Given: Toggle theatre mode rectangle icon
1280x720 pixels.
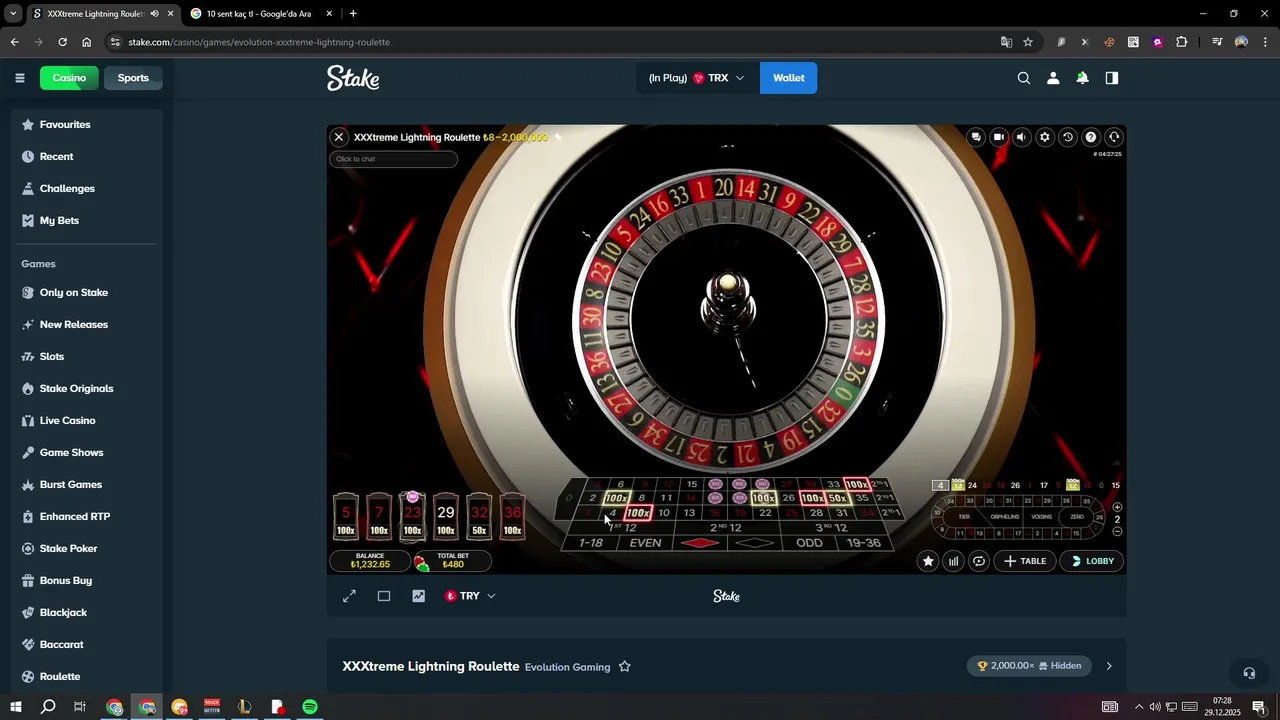Looking at the screenshot, I should (x=384, y=596).
